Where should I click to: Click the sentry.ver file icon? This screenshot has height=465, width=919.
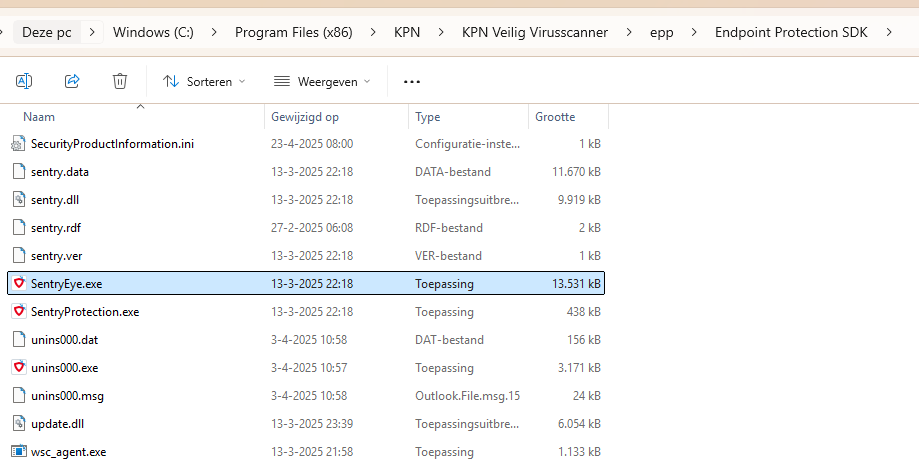click(x=19, y=256)
